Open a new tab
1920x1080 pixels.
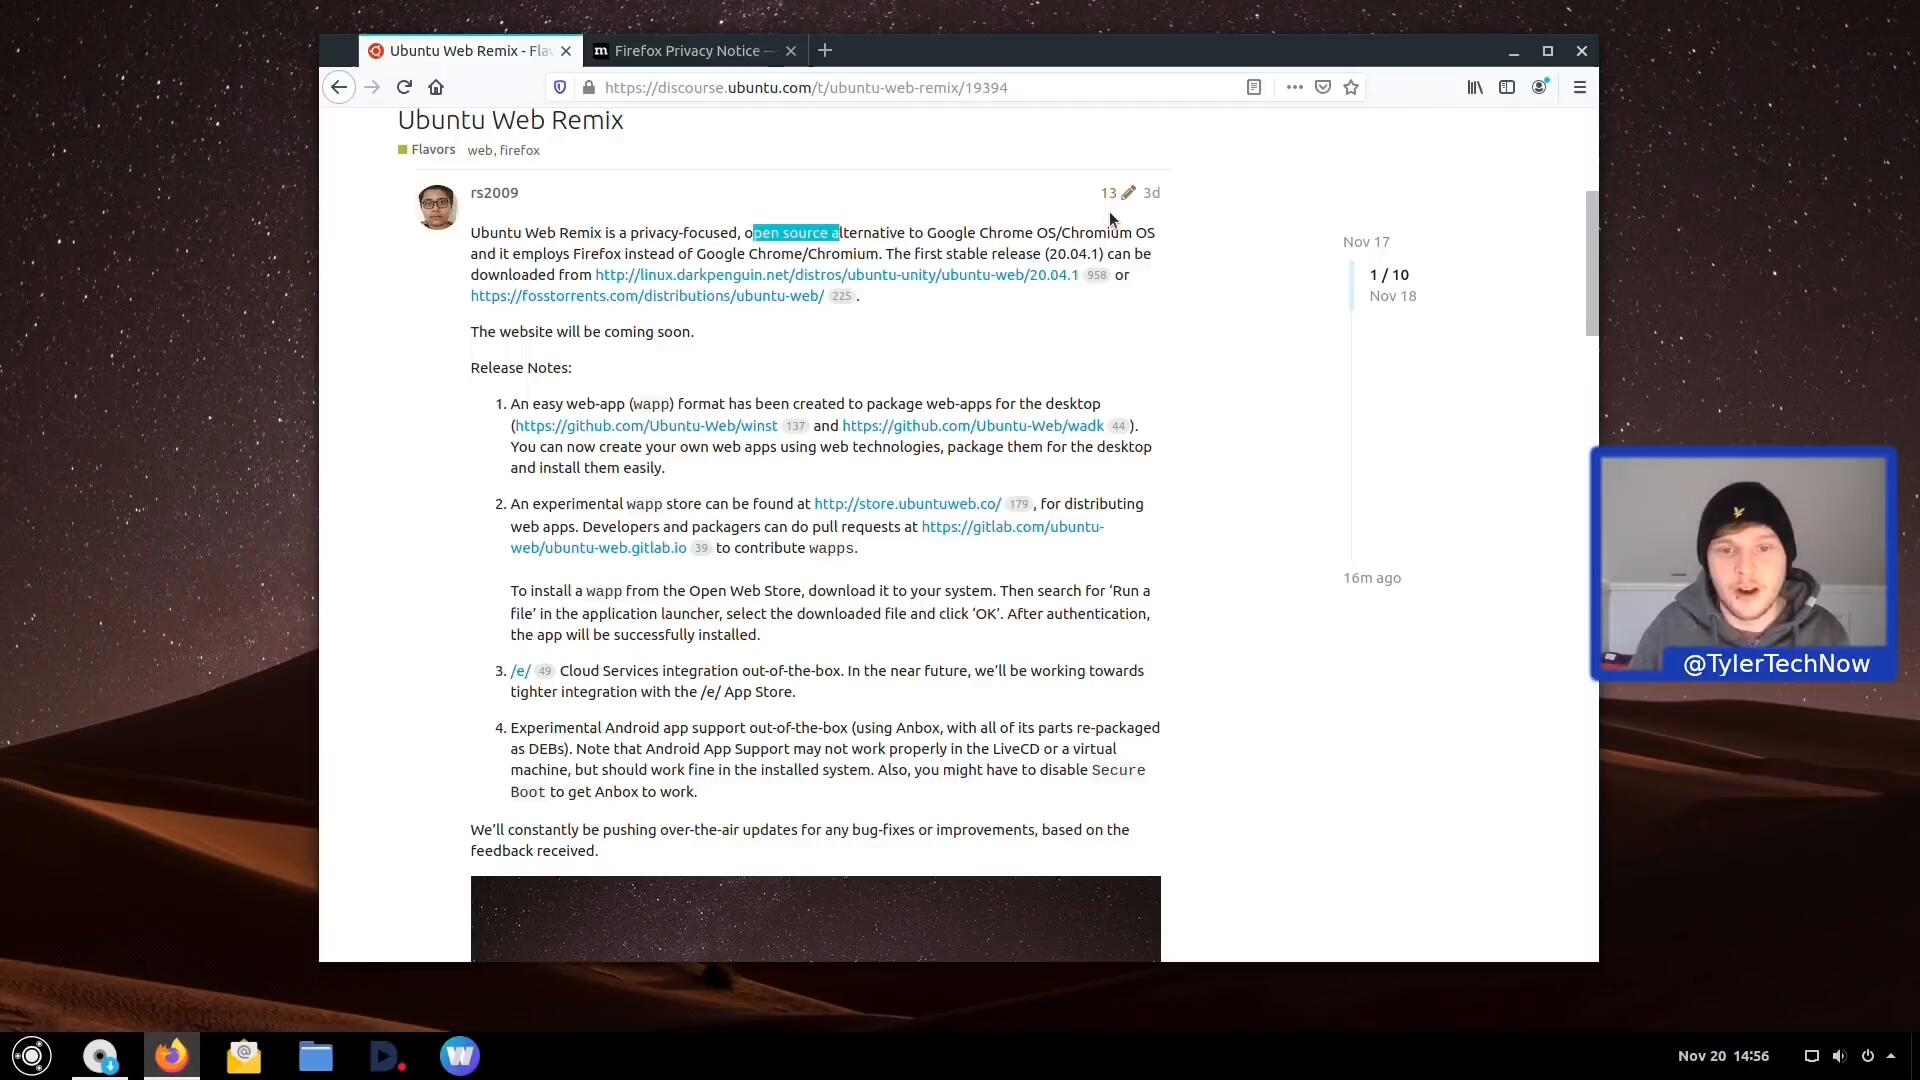pyautogui.click(x=825, y=51)
